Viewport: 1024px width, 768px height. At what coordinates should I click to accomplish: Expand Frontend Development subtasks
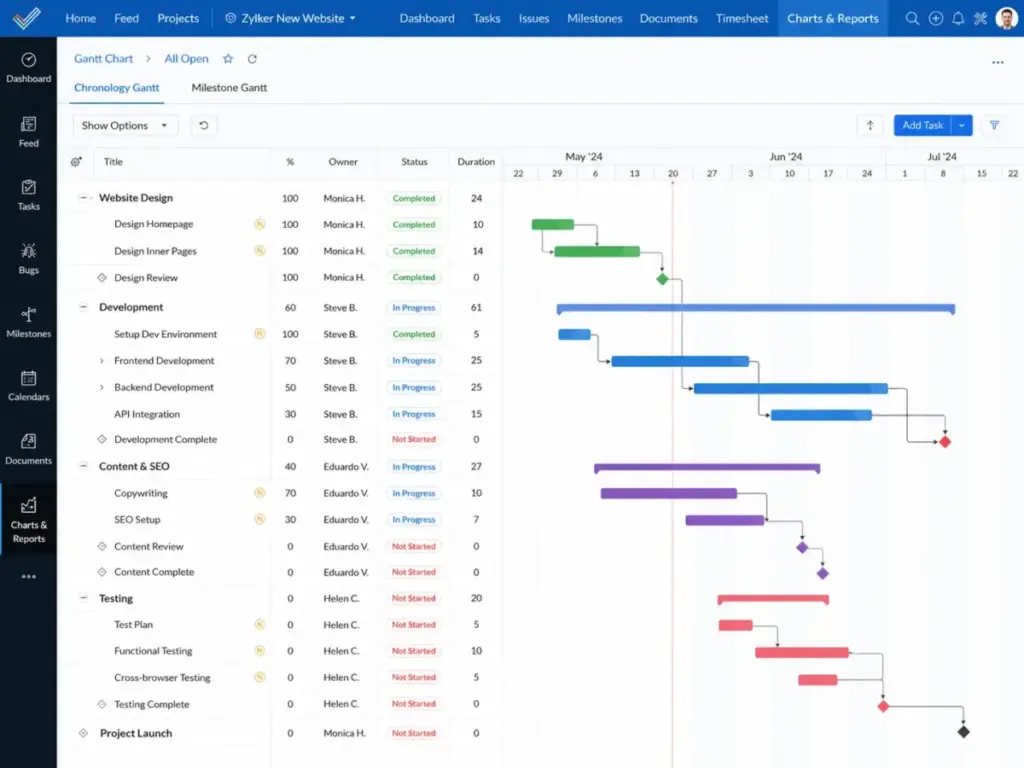click(x=101, y=360)
